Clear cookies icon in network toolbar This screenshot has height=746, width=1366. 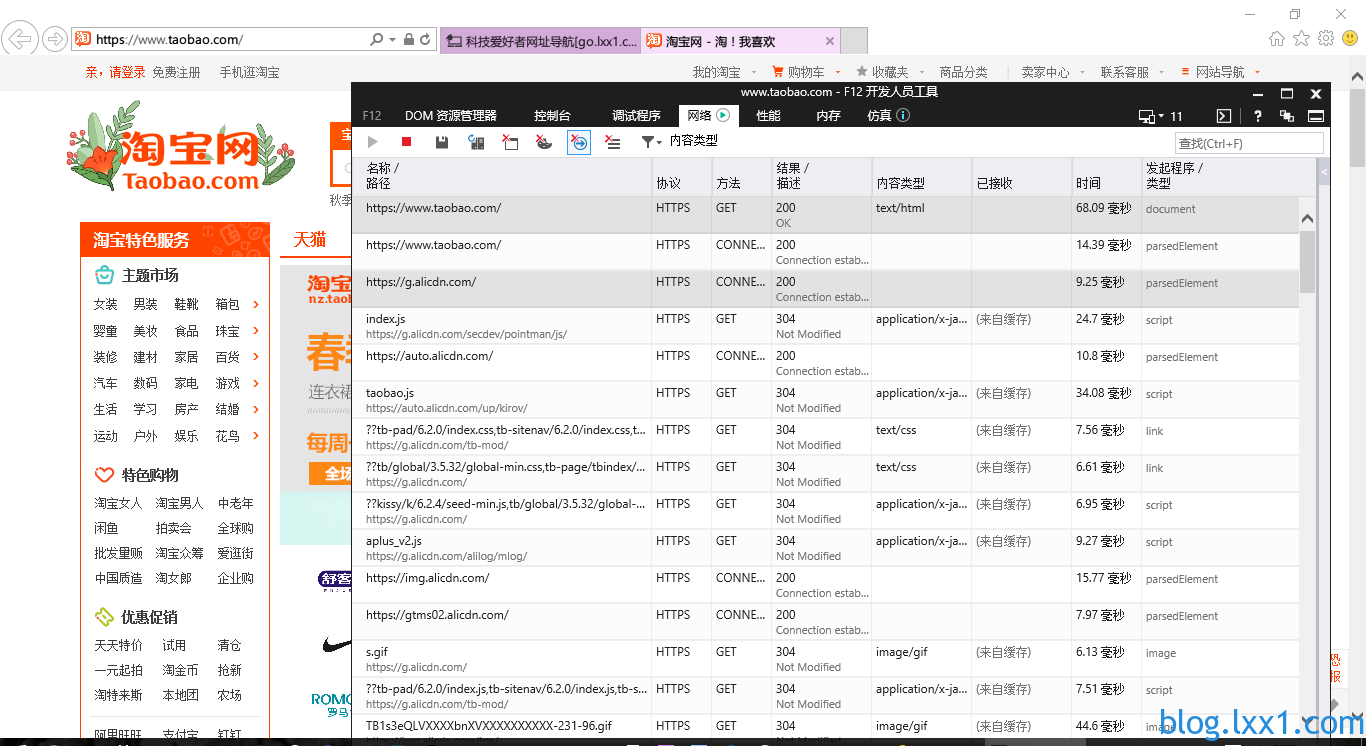point(544,142)
